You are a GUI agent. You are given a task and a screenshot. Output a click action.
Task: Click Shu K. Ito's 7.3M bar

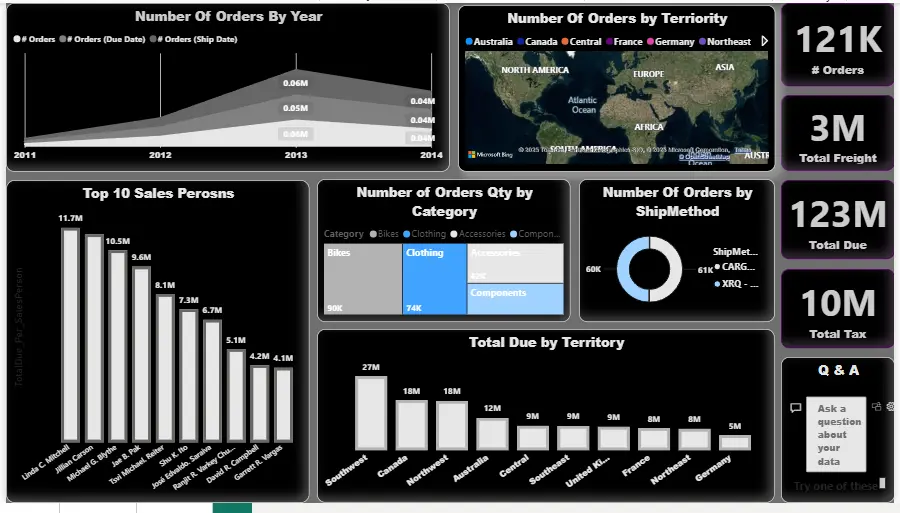(x=189, y=376)
